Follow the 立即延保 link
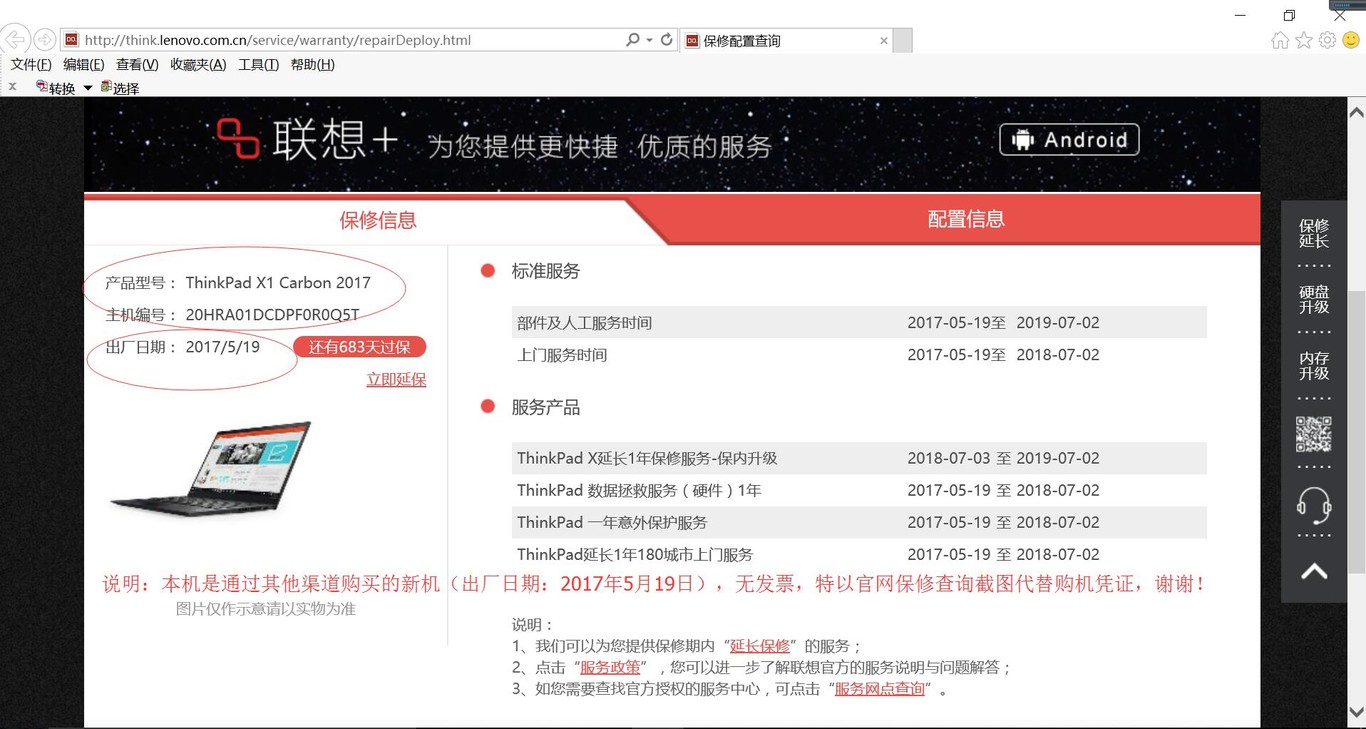This screenshot has width=1366, height=729. pos(396,379)
